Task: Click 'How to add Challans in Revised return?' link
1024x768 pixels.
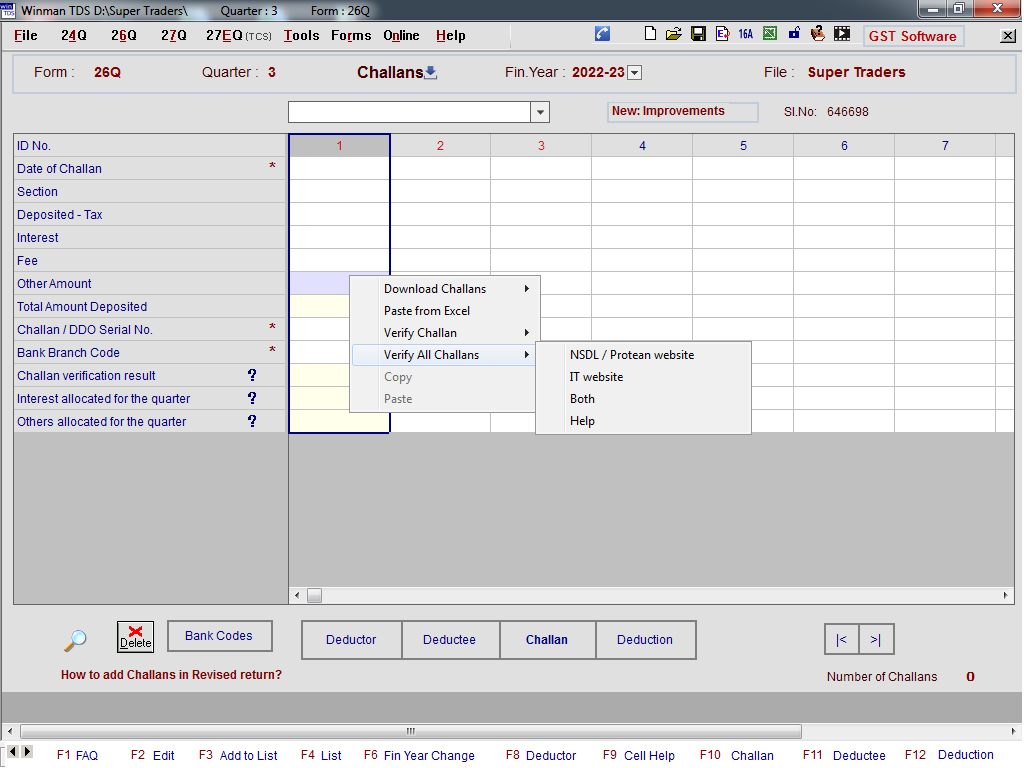Action: point(171,675)
